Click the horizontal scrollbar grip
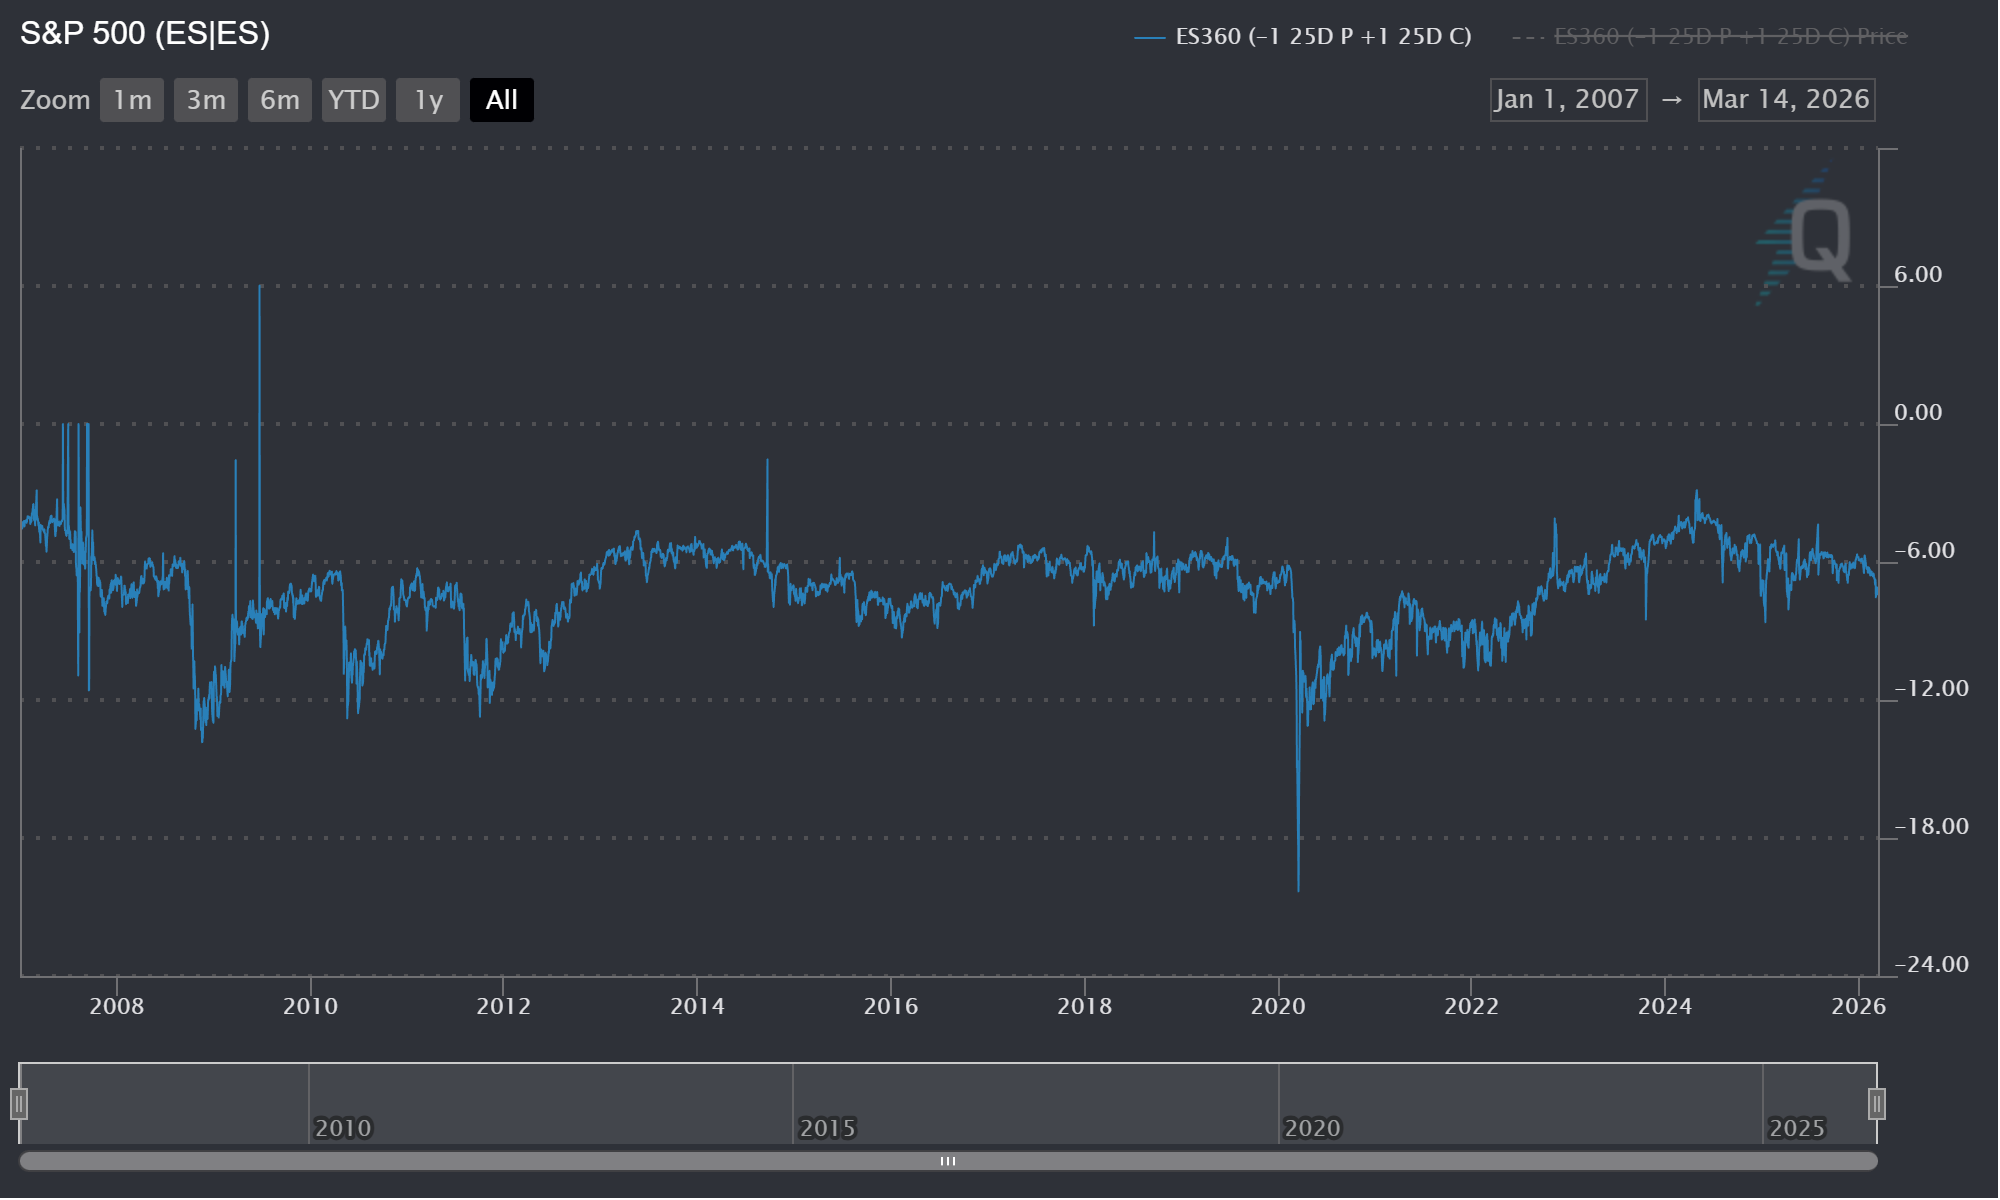 948,1161
